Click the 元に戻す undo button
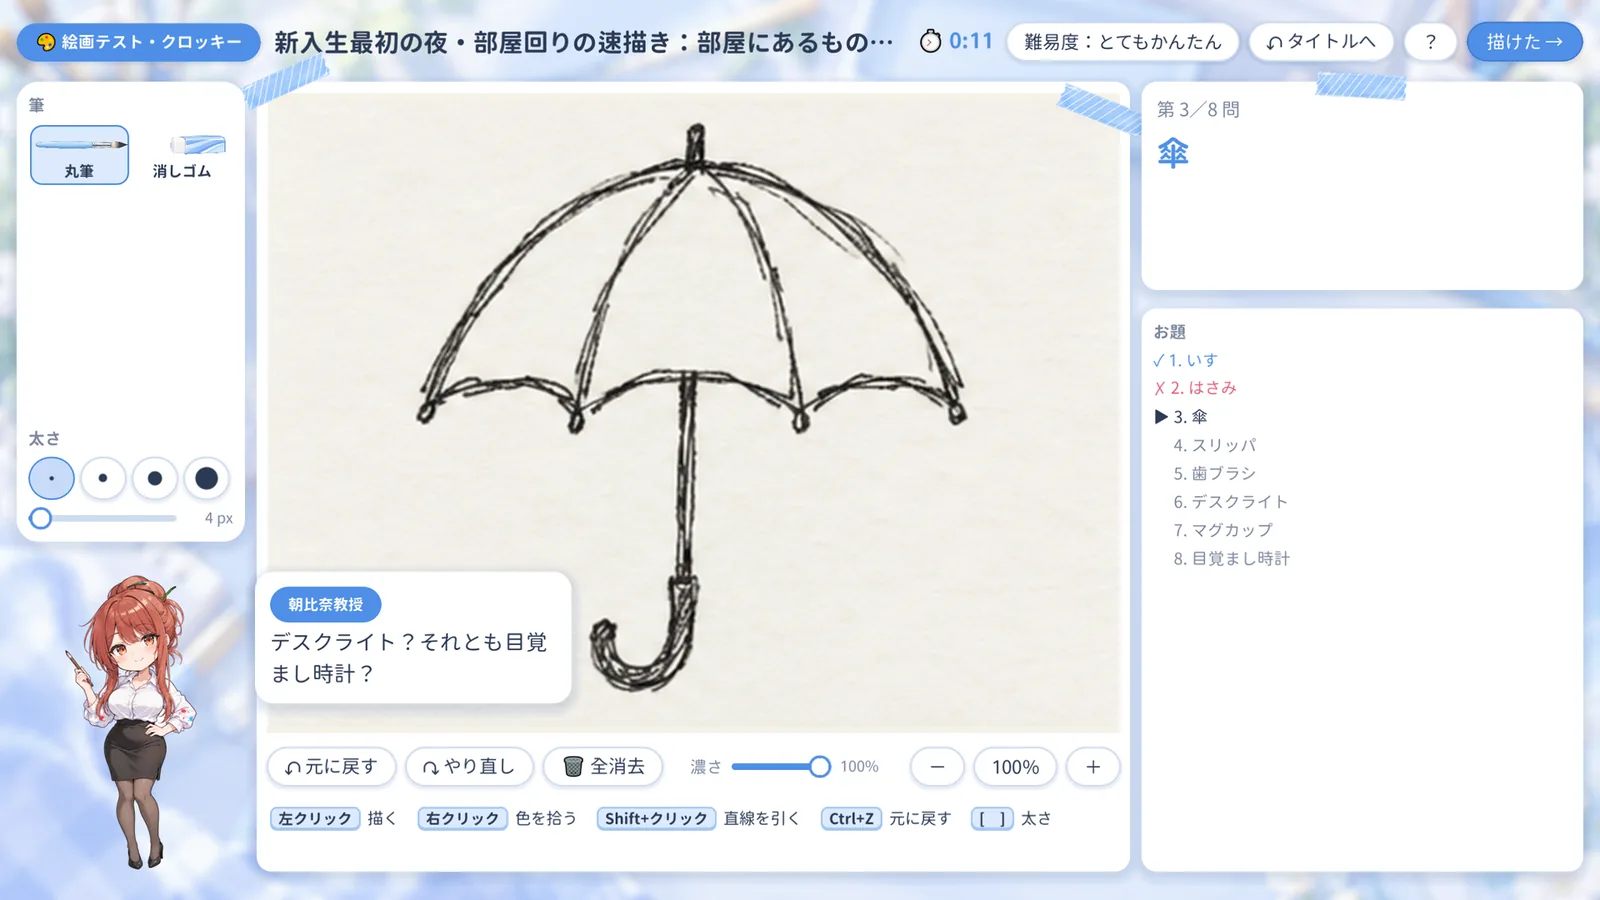Screen dimensions: 1600x900 (x=331, y=767)
